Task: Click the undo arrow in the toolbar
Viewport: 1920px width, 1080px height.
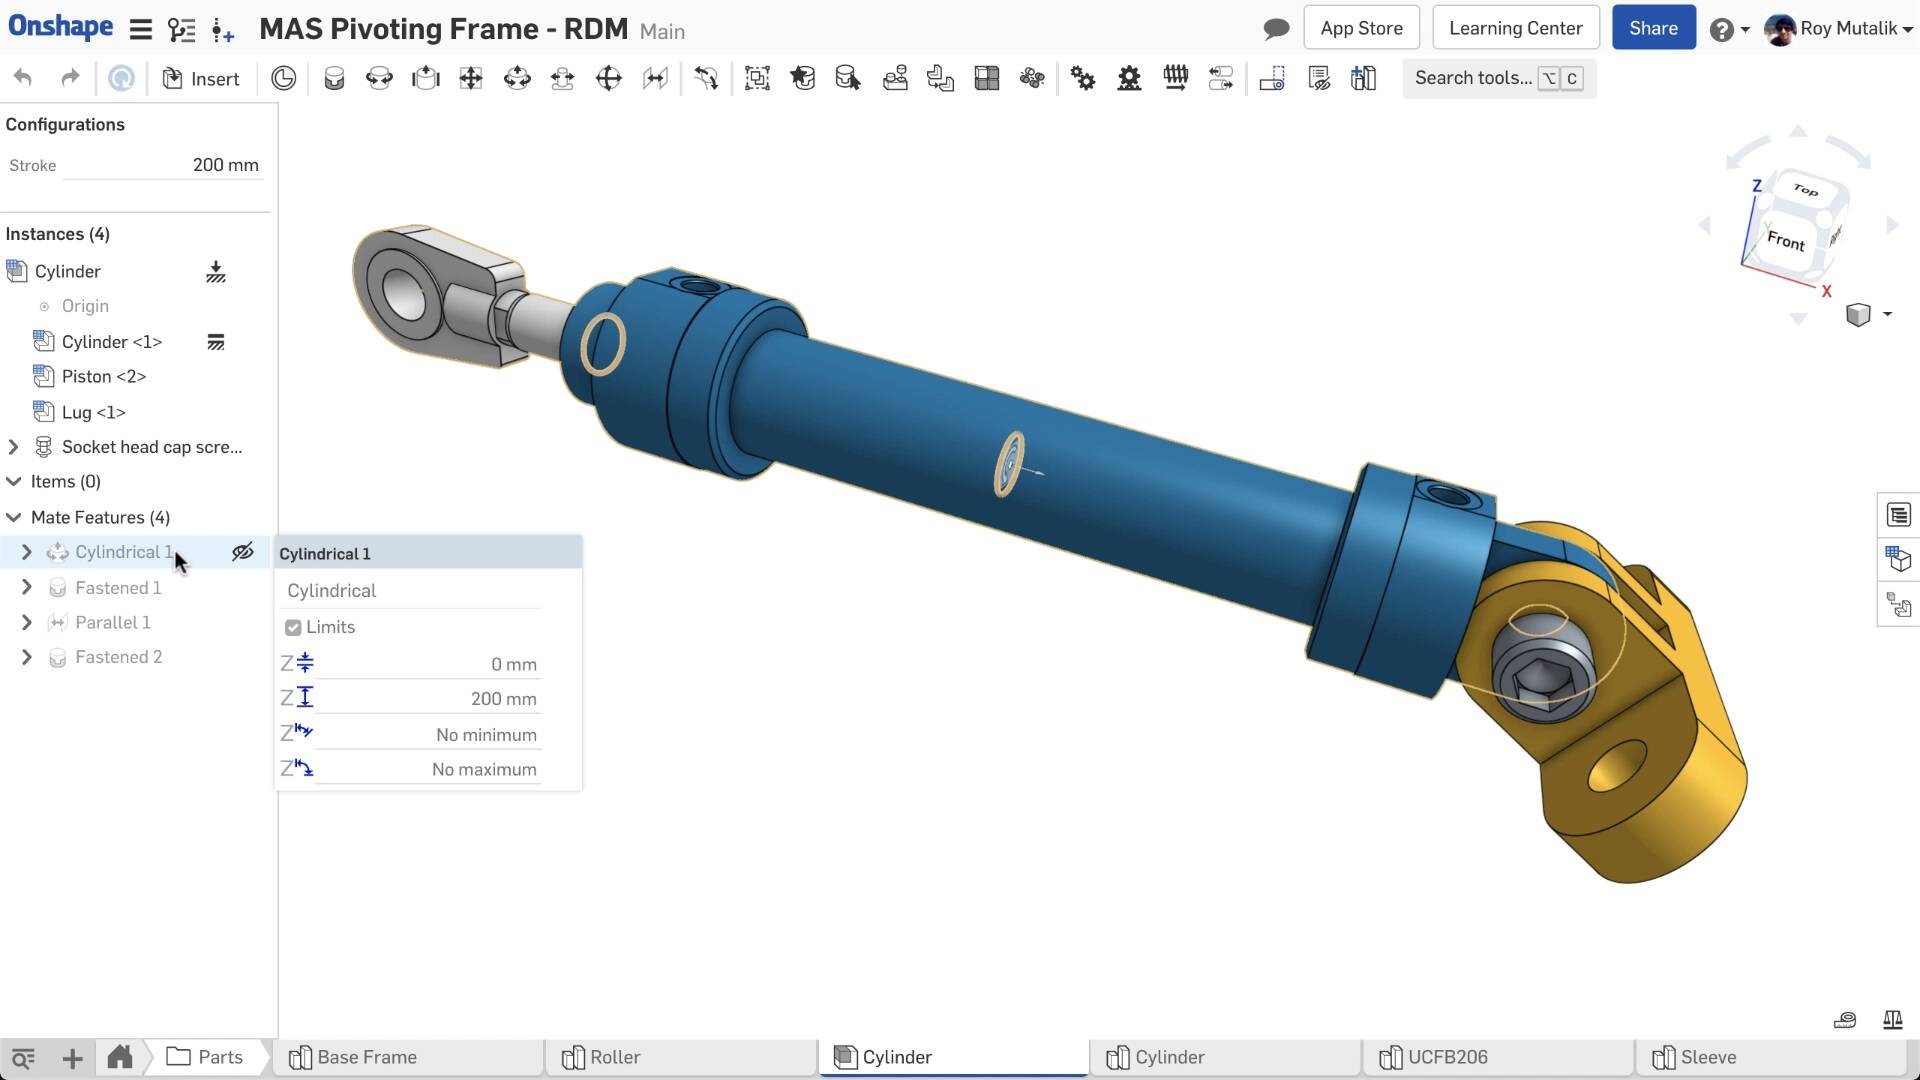Action: [x=23, y=78]
